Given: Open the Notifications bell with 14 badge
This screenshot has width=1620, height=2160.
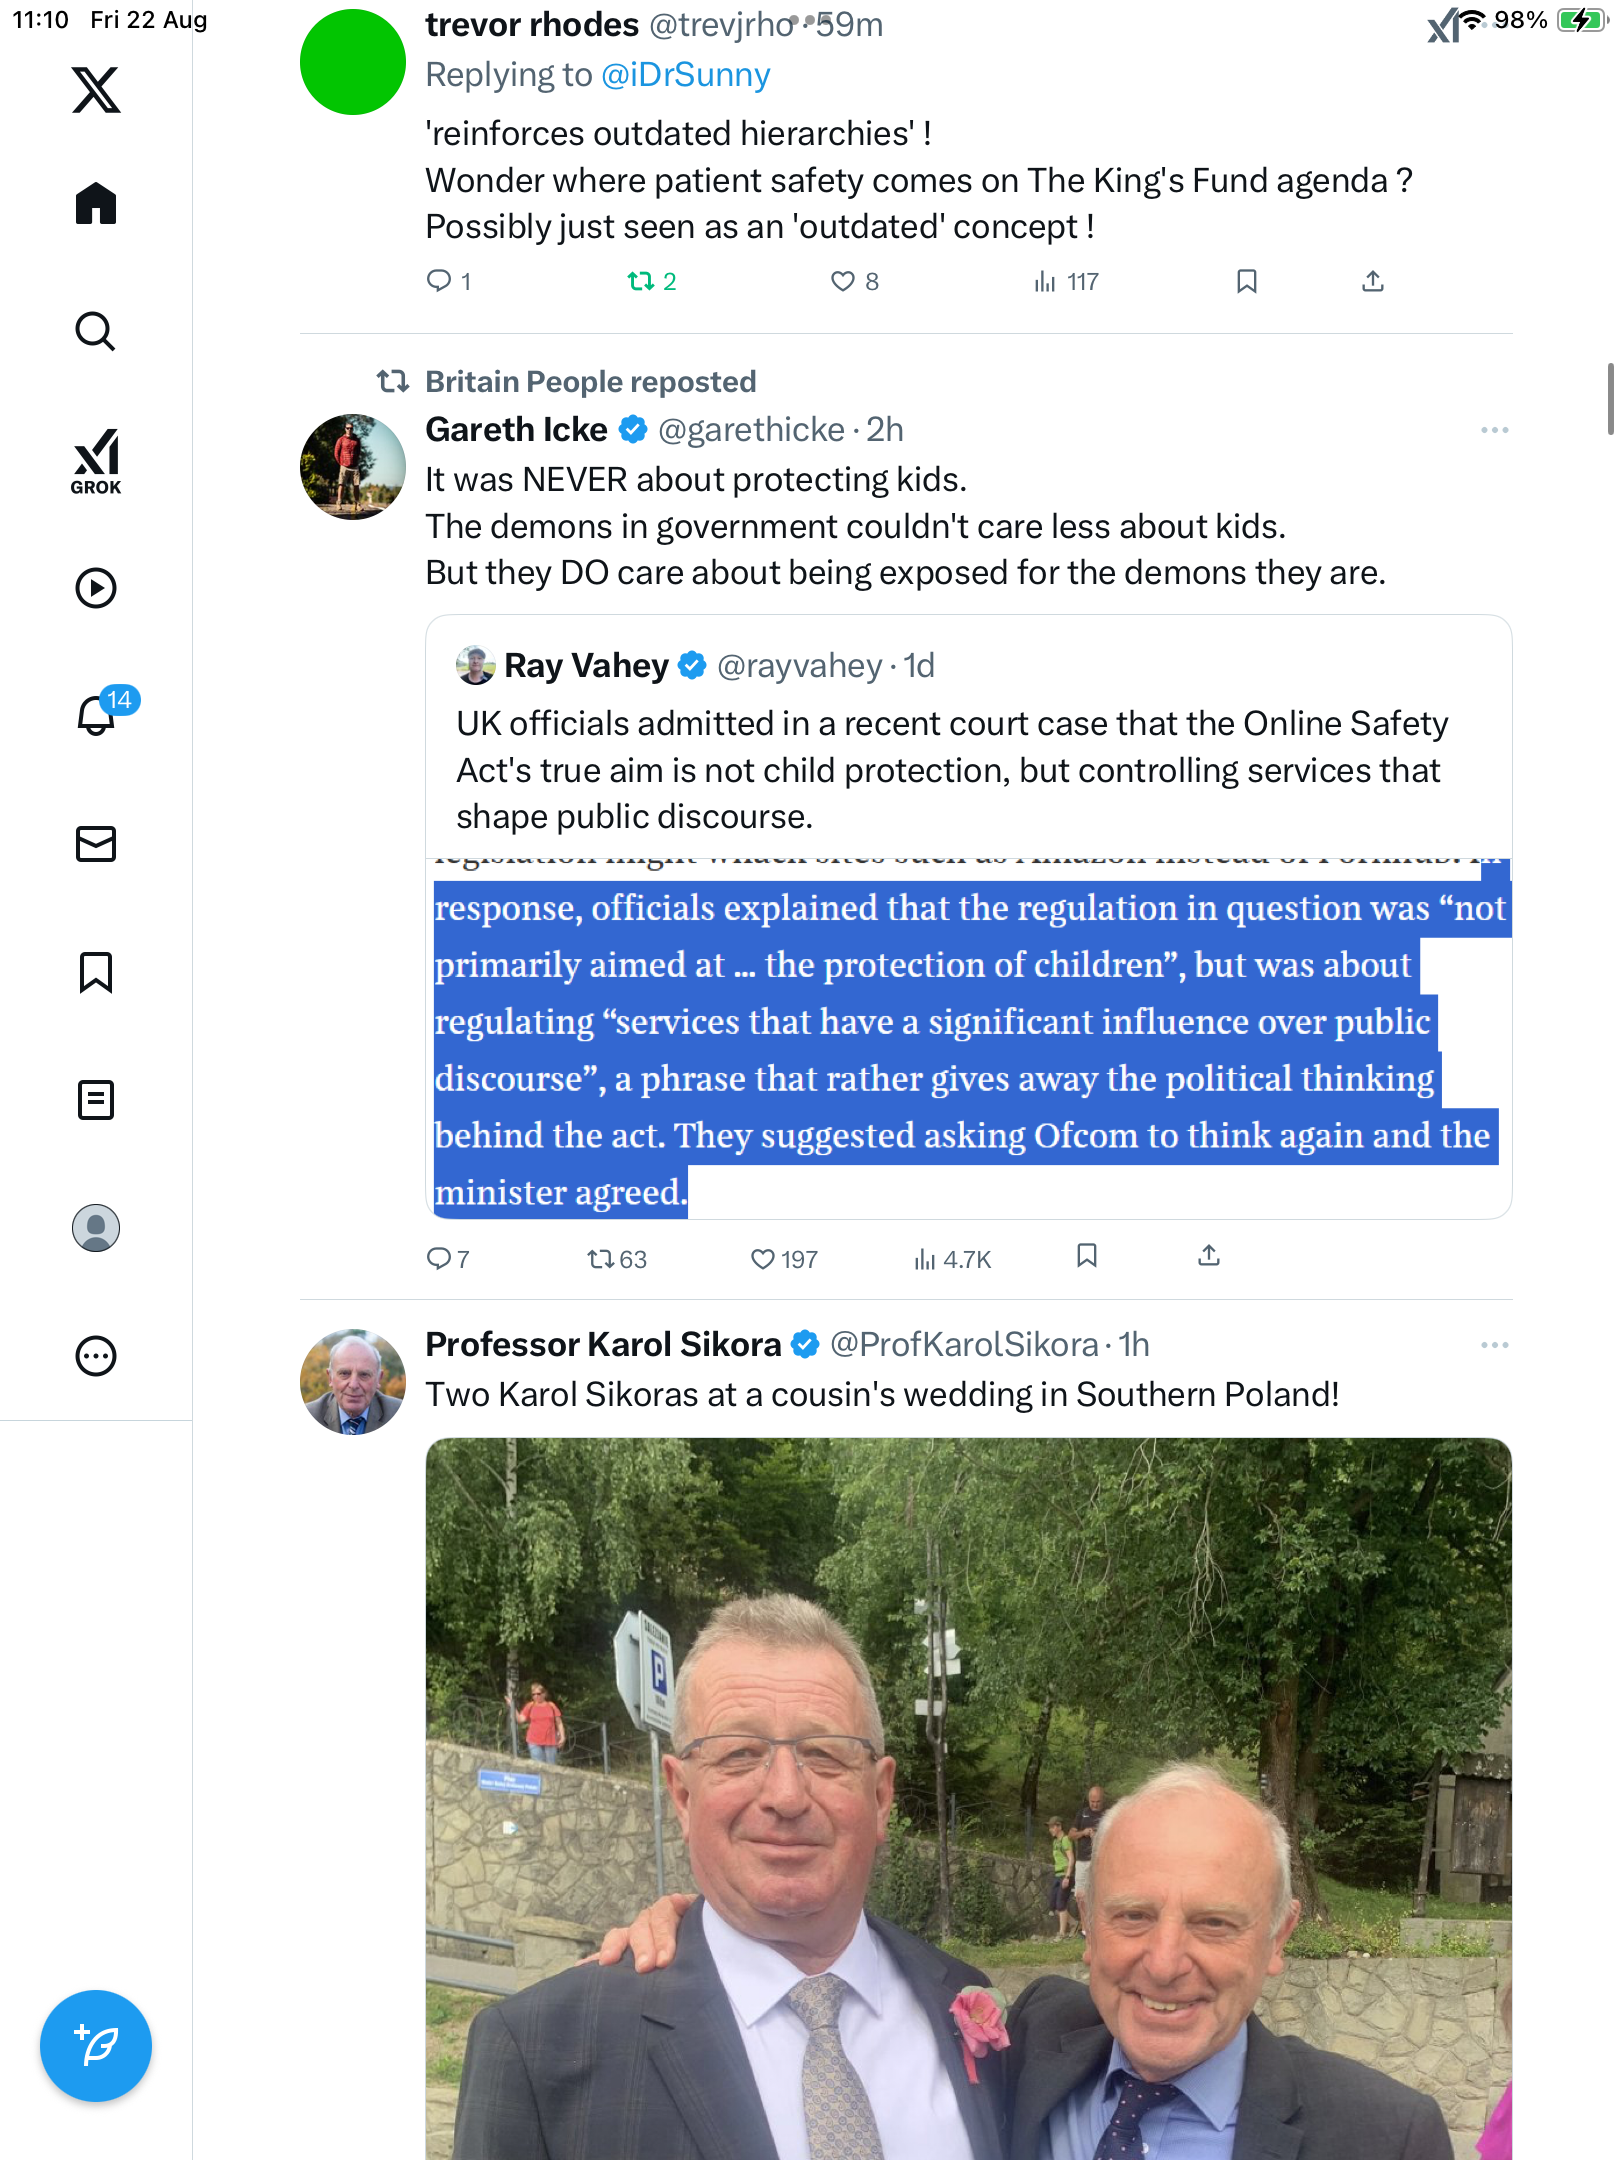Looking at the screenshot, I should 97,716.
